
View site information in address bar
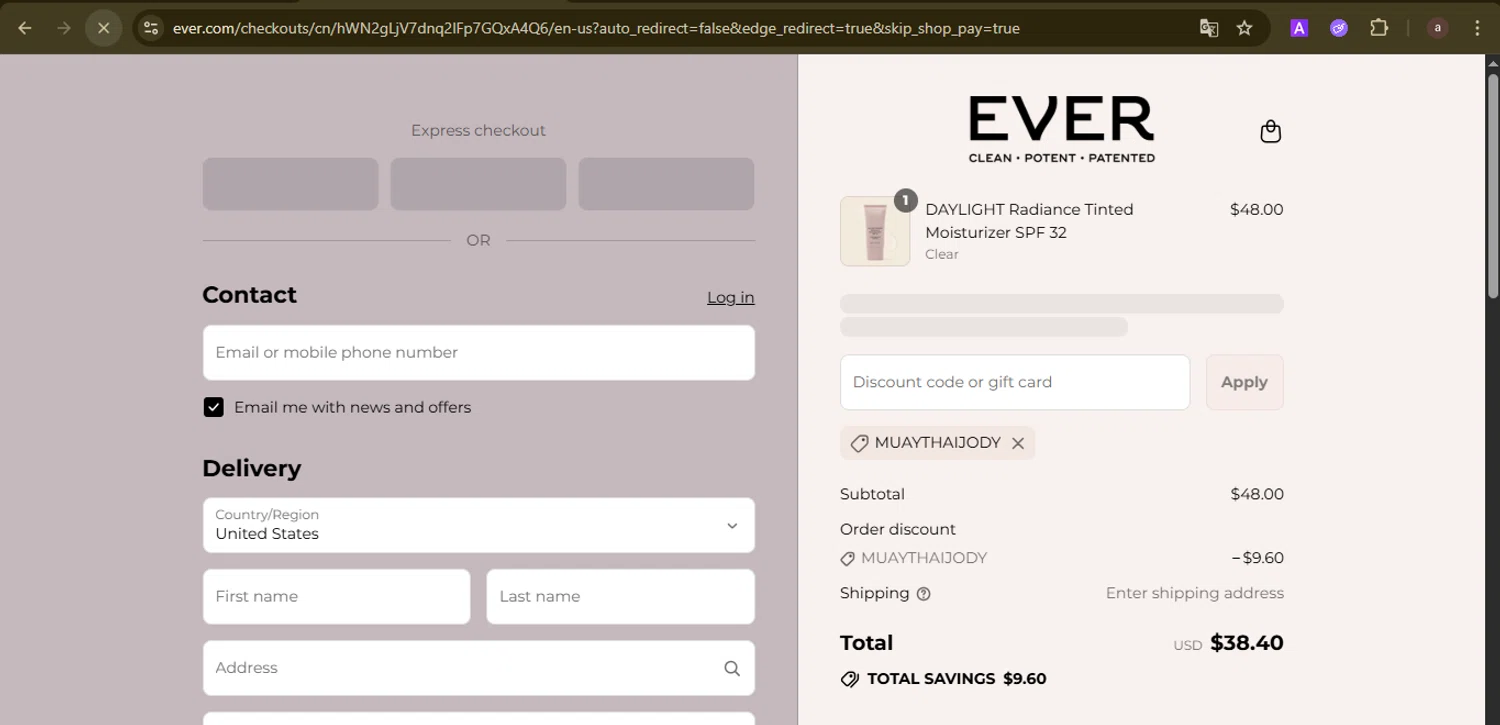click(151, 28)
